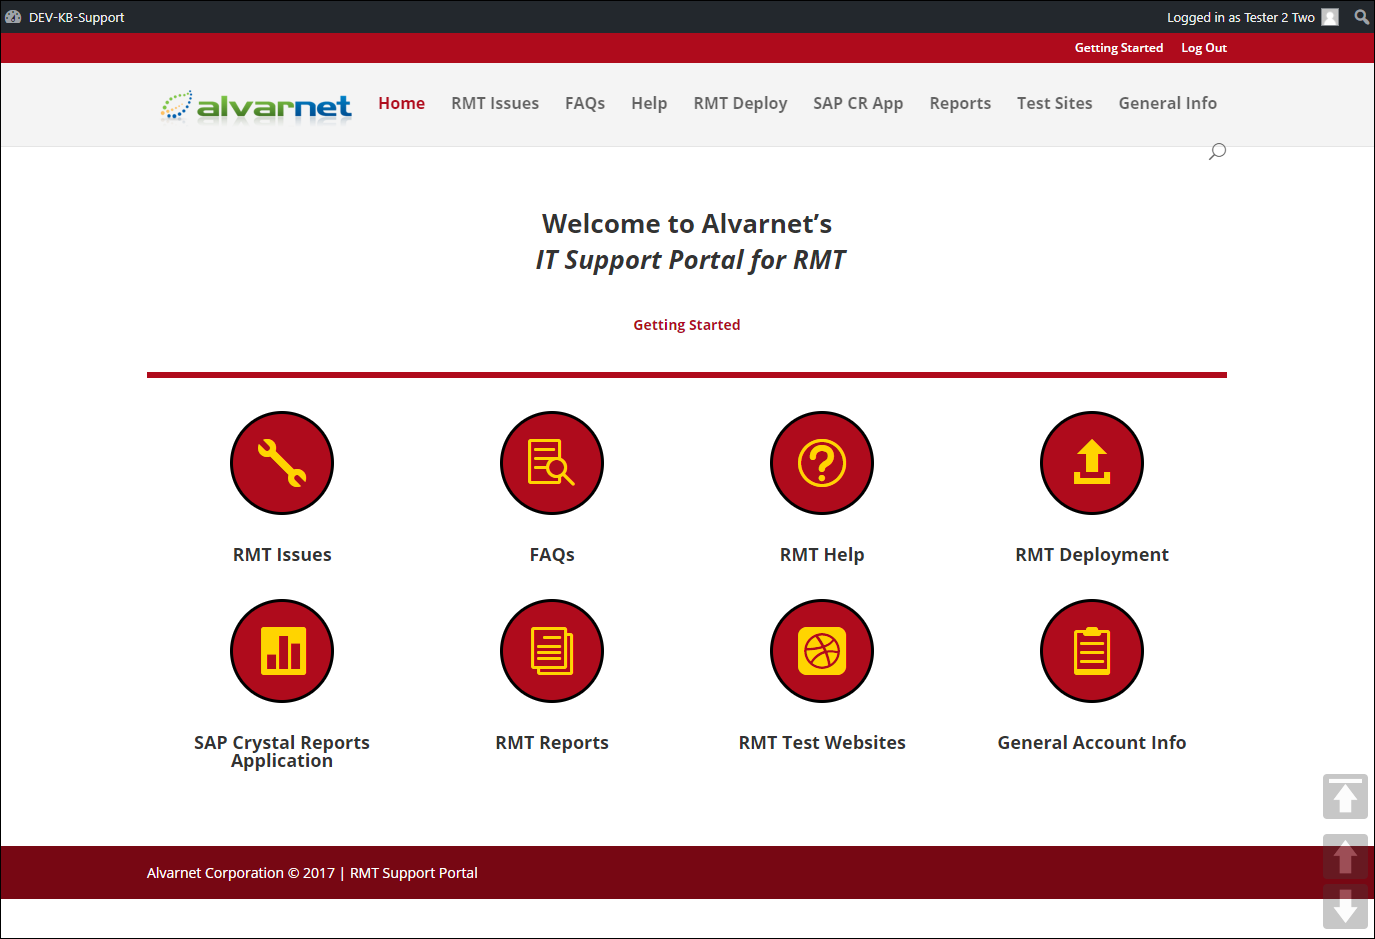Open the RMT Help question mark icon

[x=822, y=463]
